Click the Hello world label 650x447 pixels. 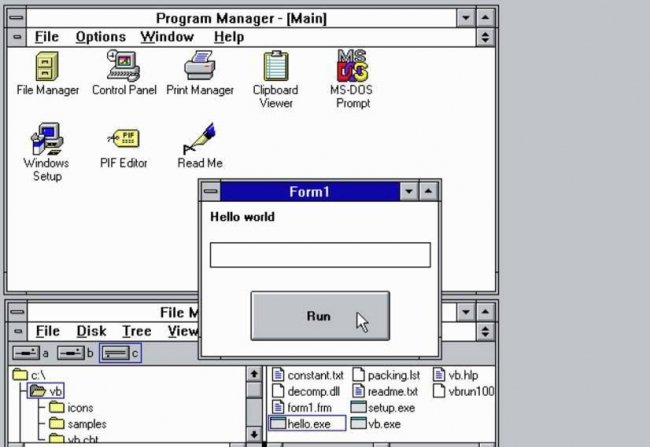coord(243,217)
